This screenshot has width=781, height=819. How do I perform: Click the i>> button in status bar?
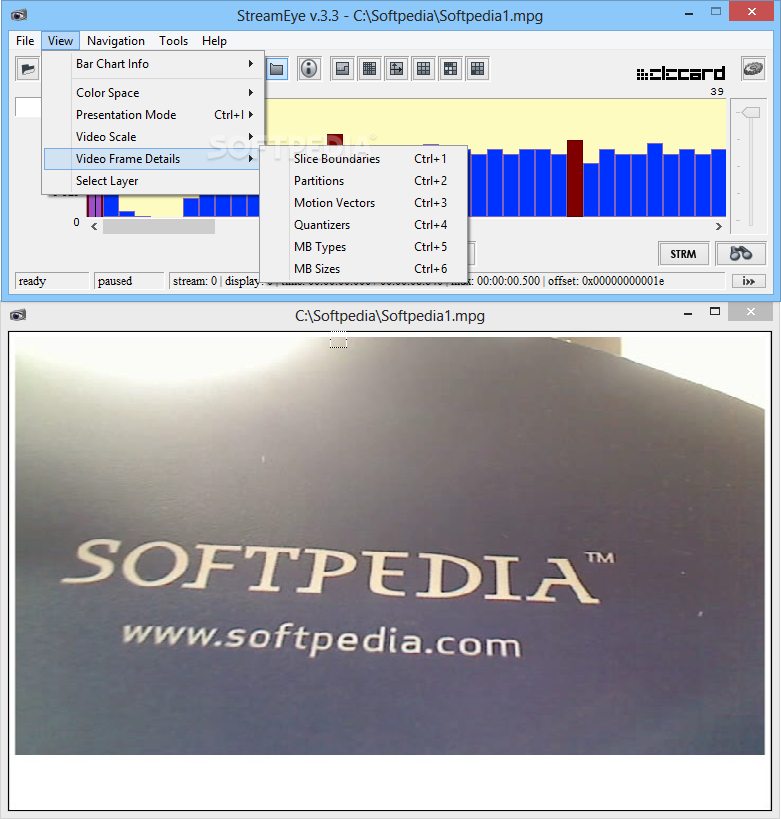[749, 281]
